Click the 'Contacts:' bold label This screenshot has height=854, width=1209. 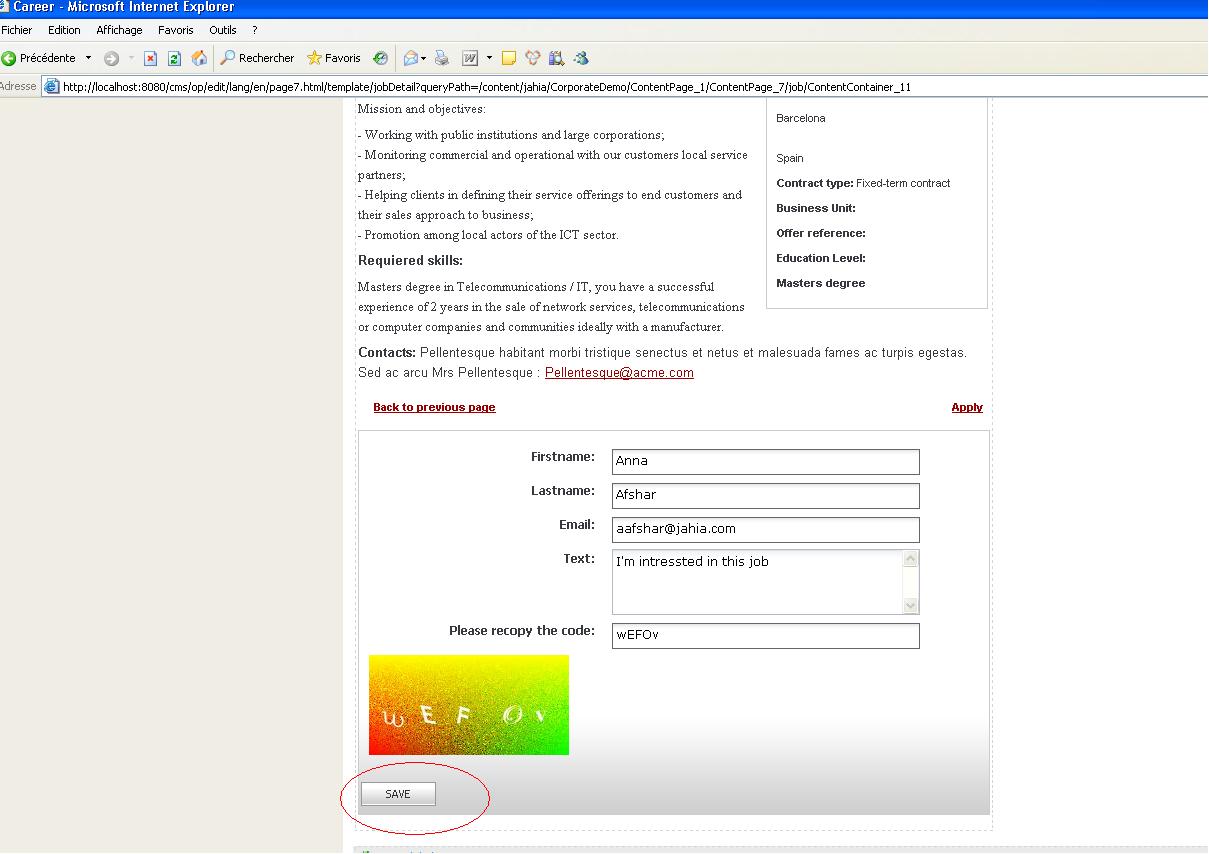pyautogui.click(x=387, y=353)
